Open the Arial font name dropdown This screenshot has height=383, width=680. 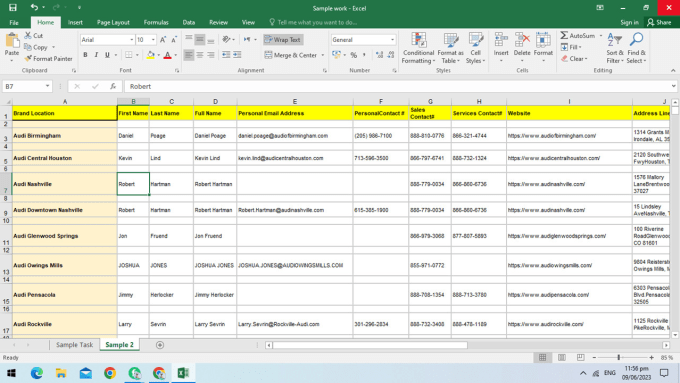[131, 39]
